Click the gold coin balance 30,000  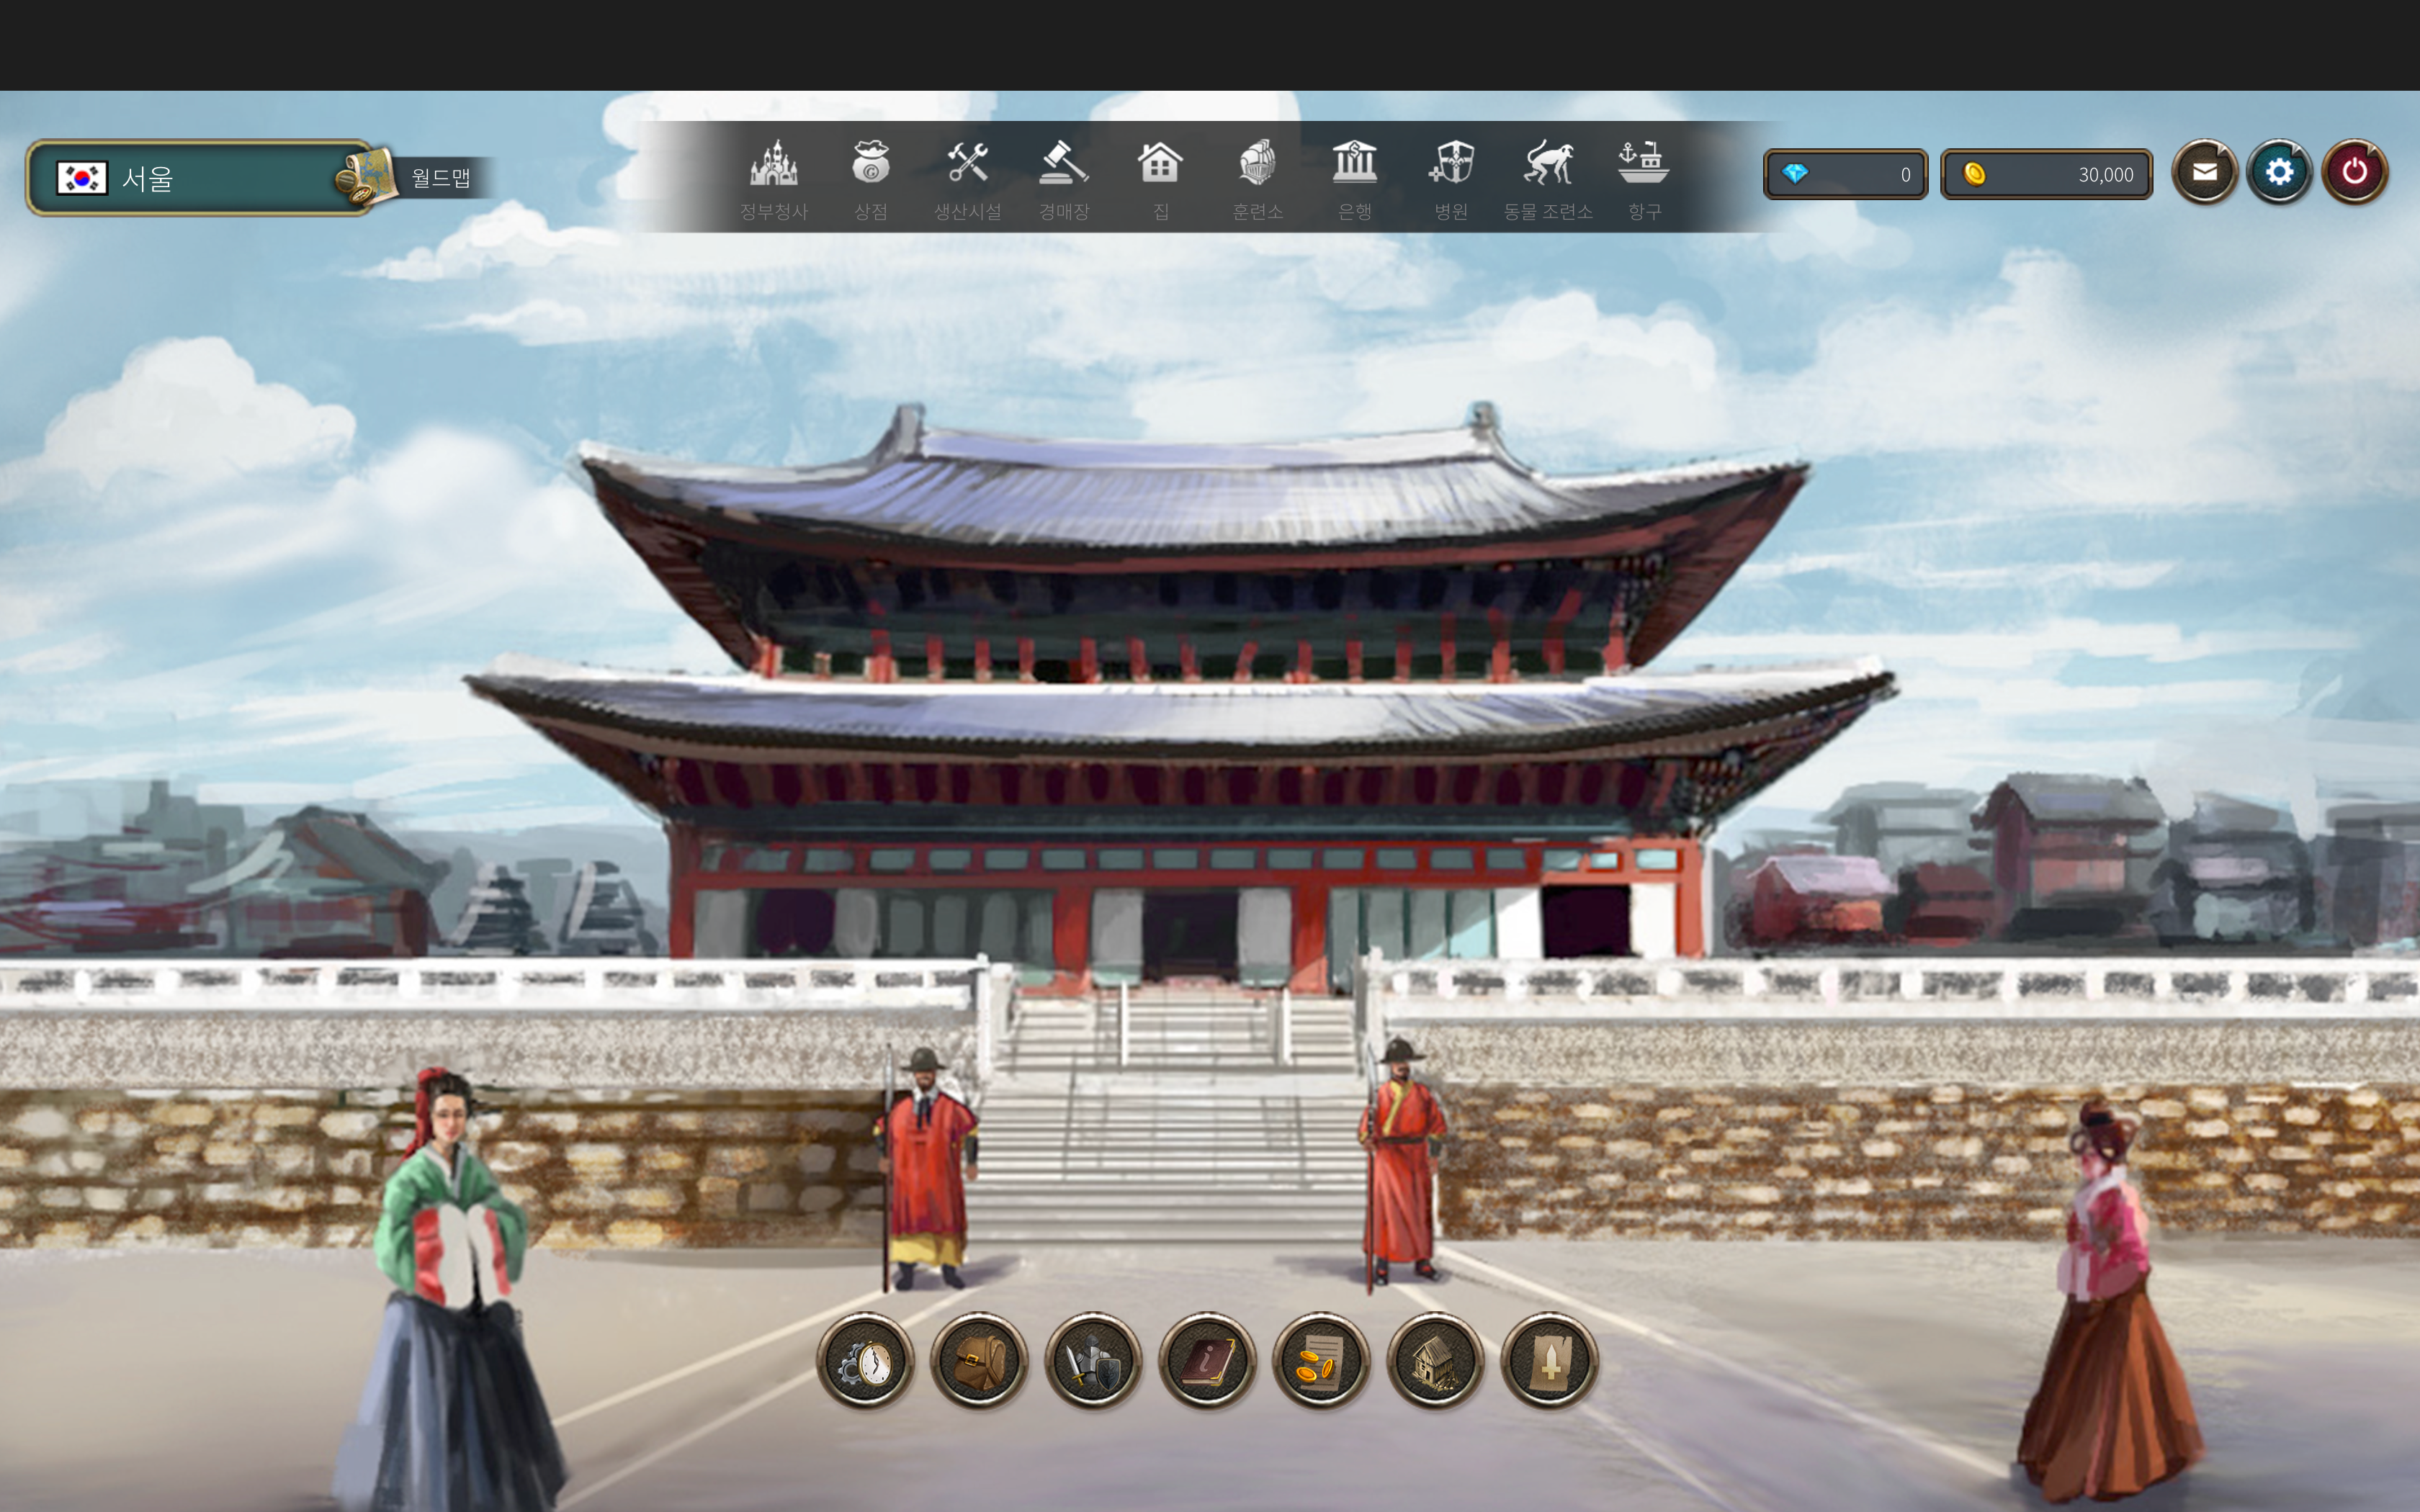pyautogui.click(x=2046, y=174)
